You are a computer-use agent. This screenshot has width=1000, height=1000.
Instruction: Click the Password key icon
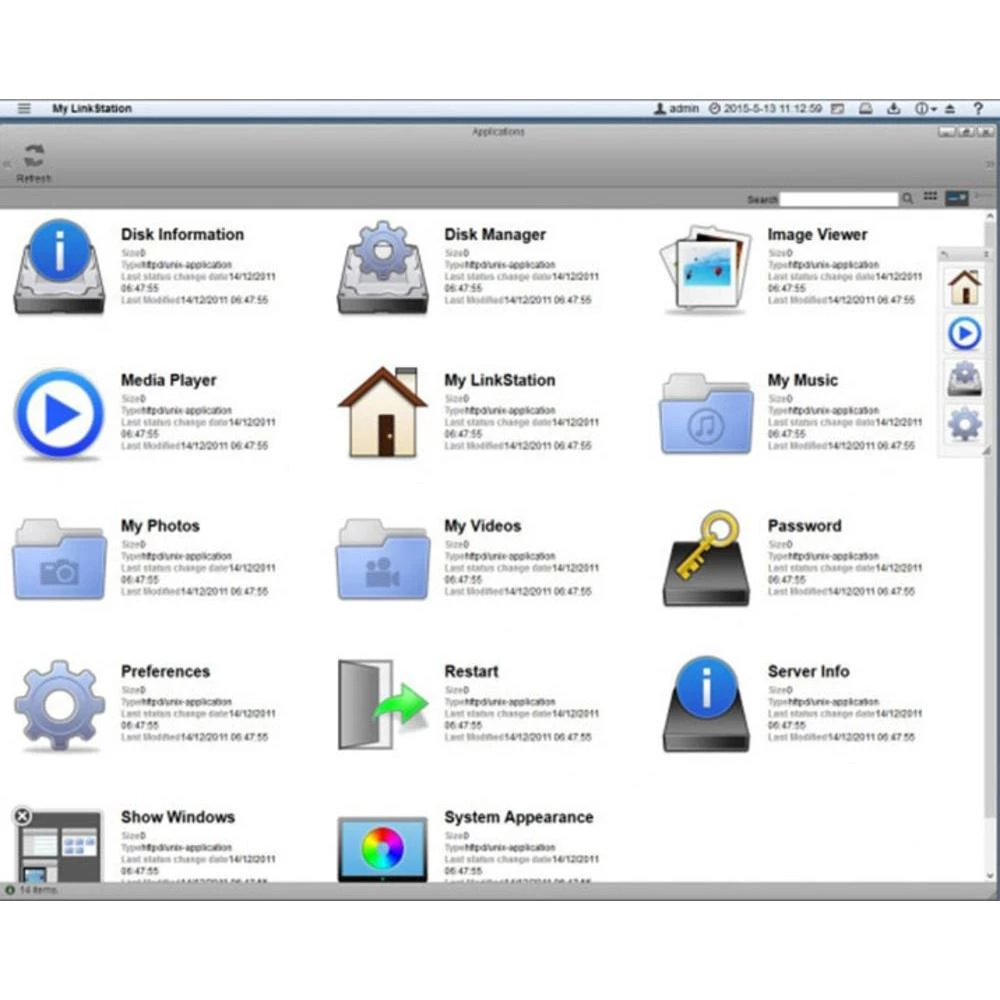pyautogui.click(x=705, y=558)
